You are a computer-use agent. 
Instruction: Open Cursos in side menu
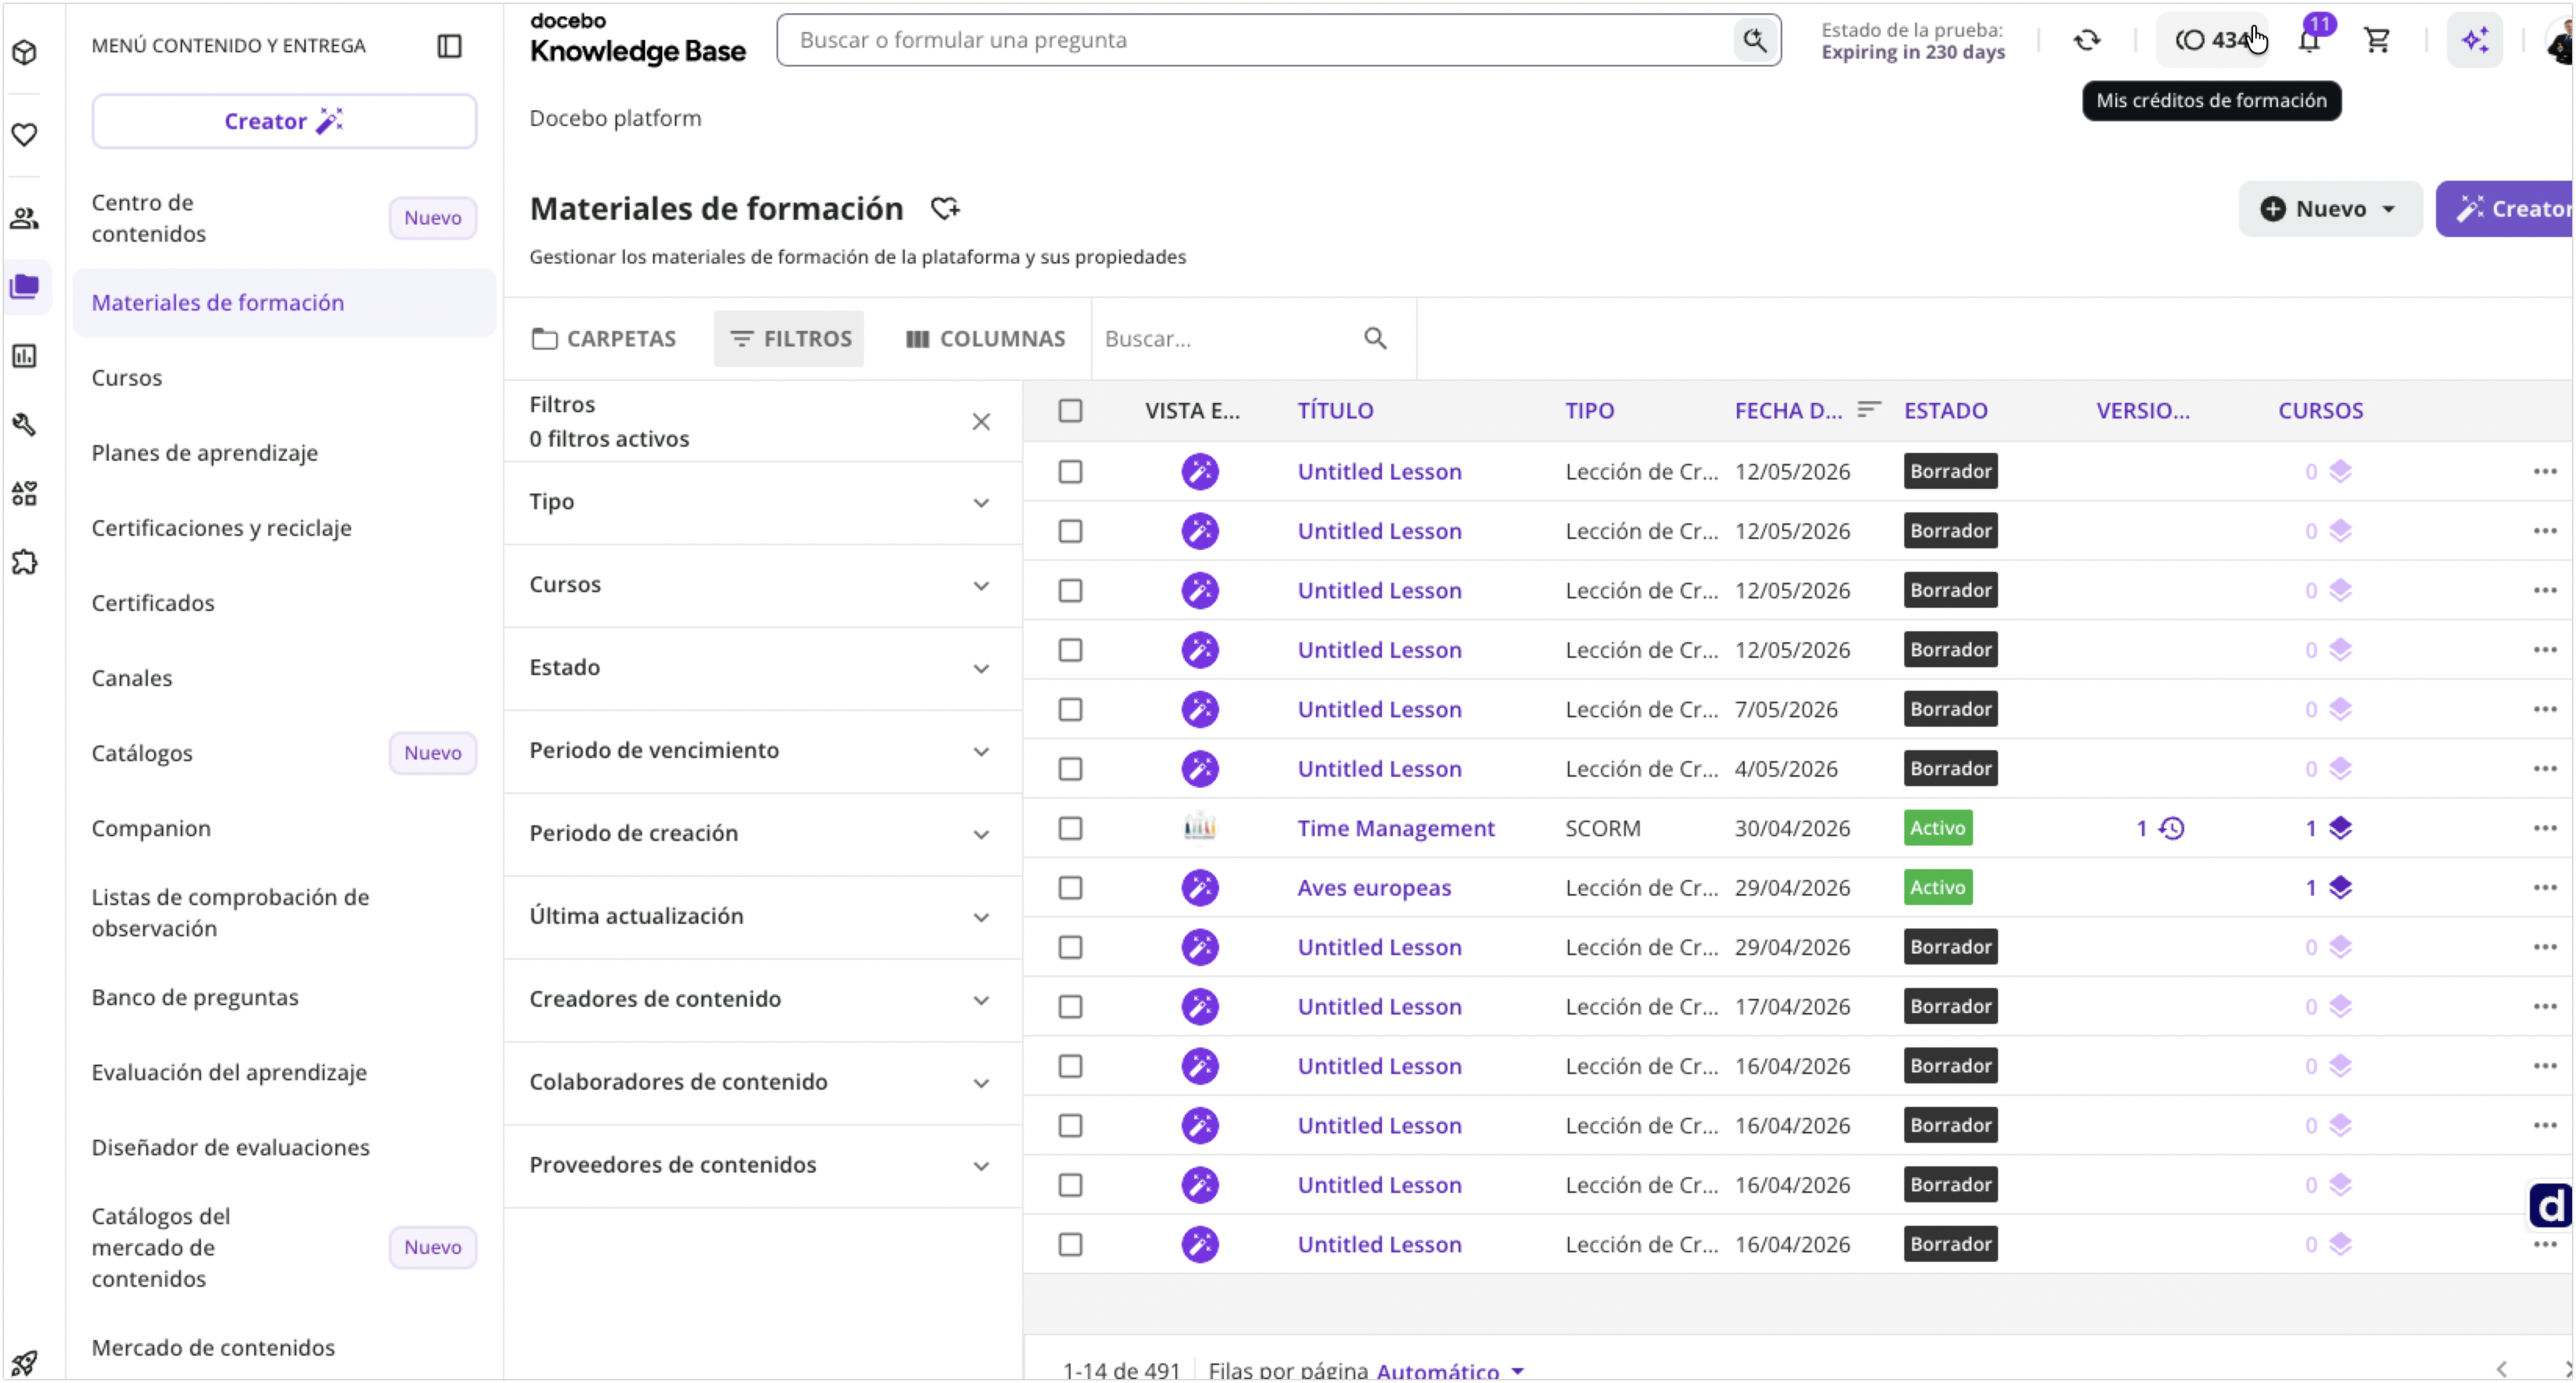pyautogui.click(x=127, y=378)
